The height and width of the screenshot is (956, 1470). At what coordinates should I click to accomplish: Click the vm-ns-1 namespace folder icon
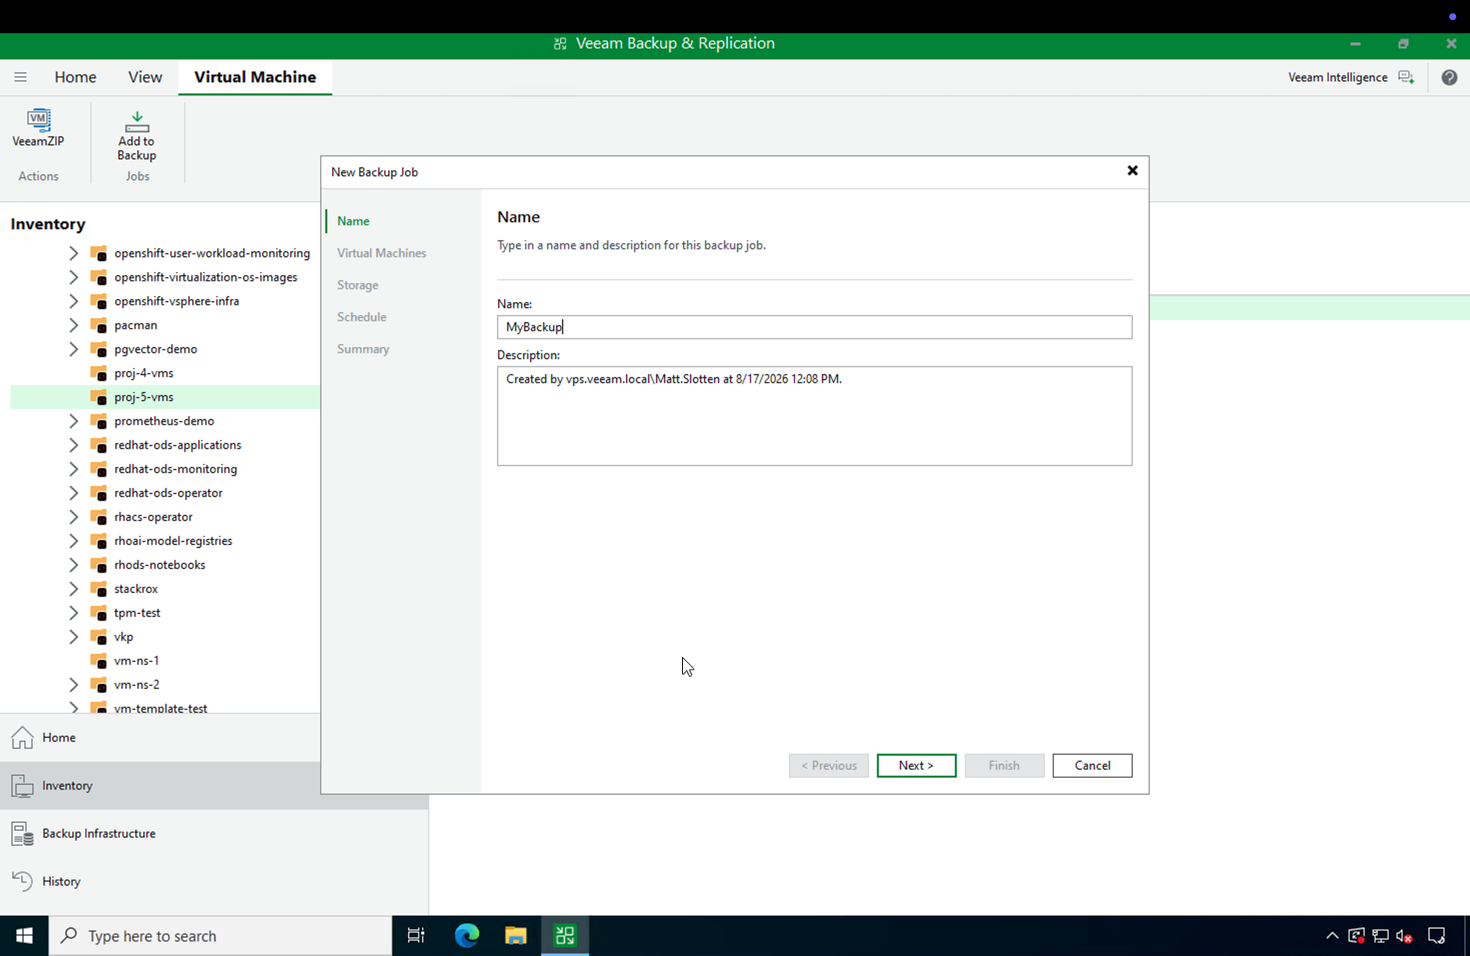(99, 661)
